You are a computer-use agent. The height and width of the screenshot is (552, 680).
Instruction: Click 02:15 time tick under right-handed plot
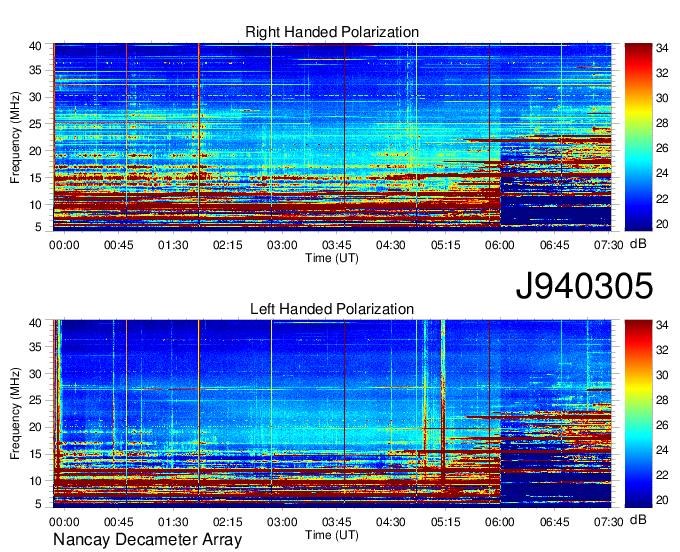(x=228, y=245)
